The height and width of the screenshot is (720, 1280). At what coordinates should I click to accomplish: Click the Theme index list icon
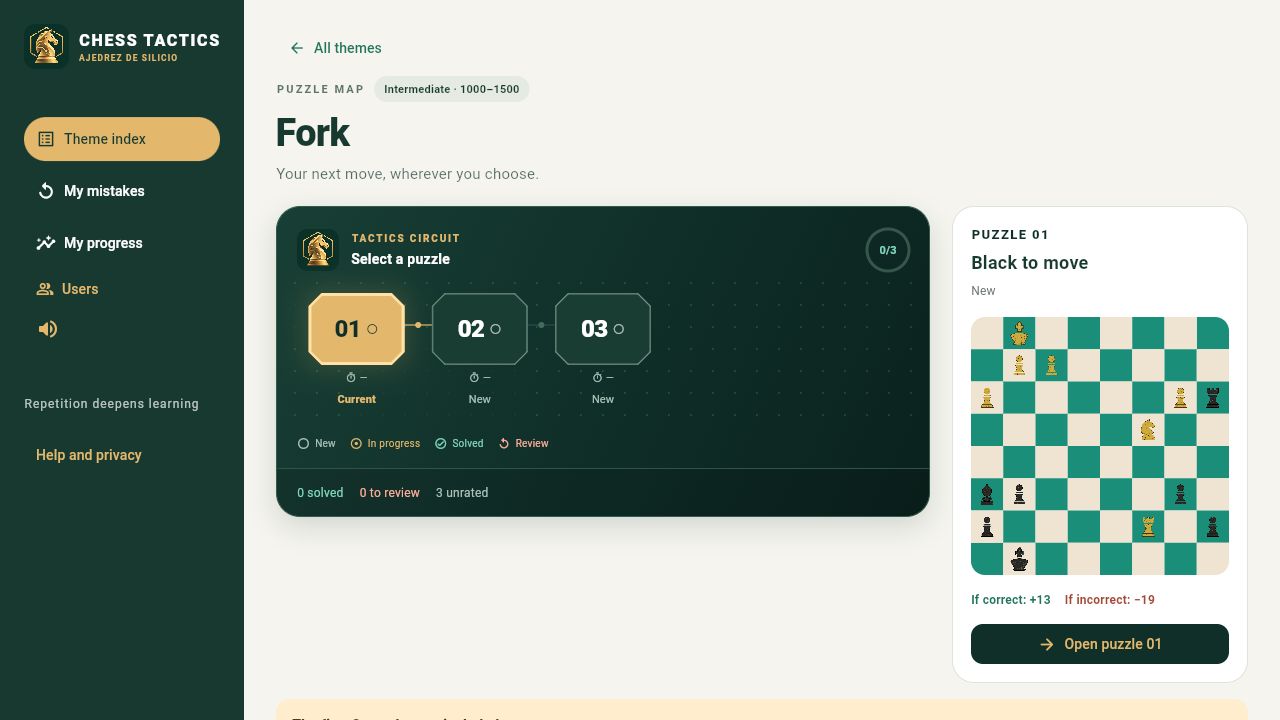pos(46,139)
